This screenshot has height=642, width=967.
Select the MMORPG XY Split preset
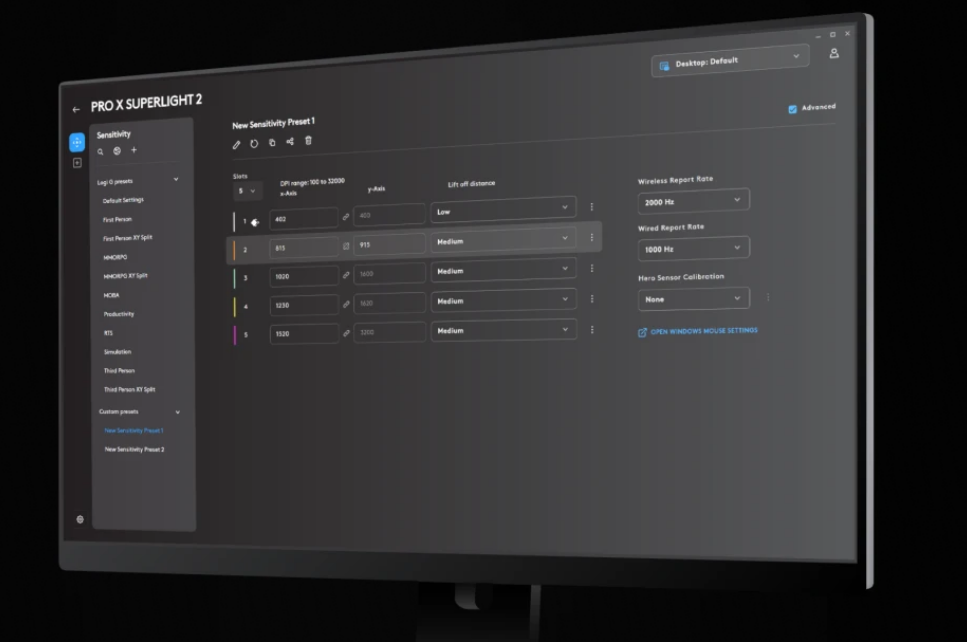125,276
